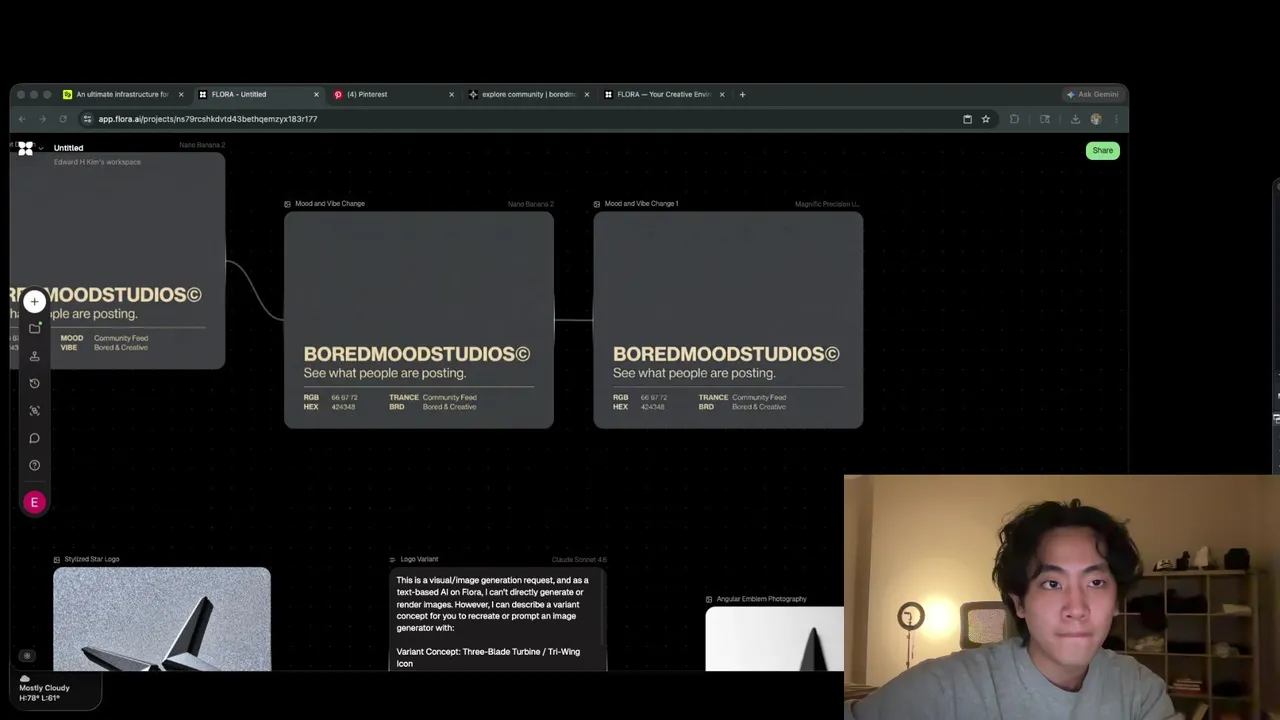Click the Untitled project title
1280x720 pixels.
tap(68, 148)
